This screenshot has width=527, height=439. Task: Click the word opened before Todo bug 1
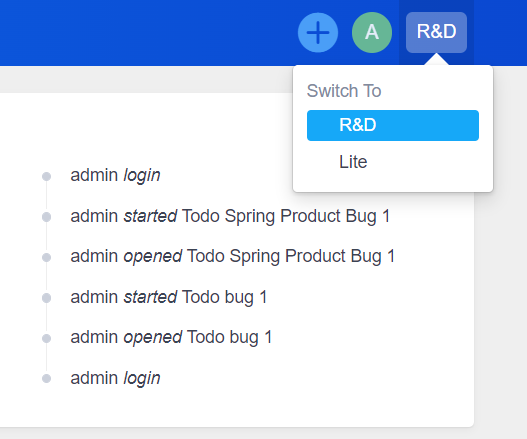[x=153, y=337]
